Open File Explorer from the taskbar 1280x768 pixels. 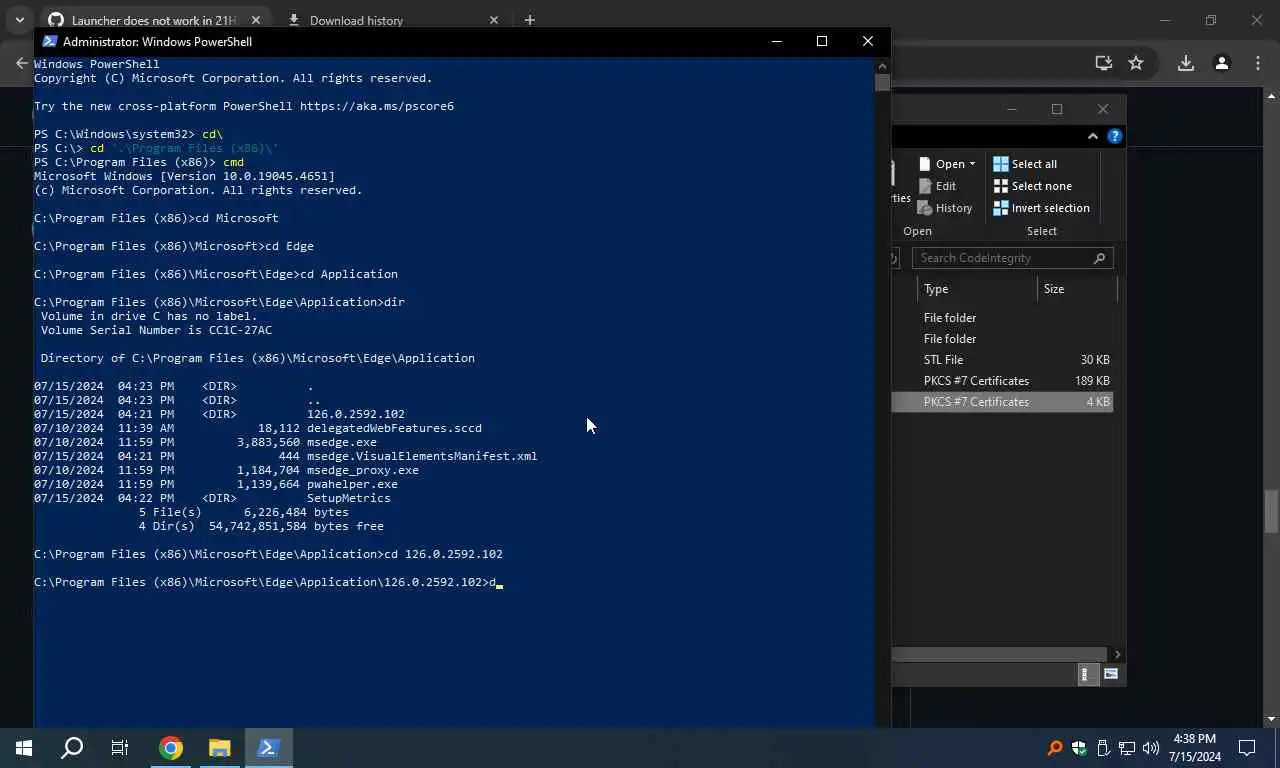pos(219,748)
